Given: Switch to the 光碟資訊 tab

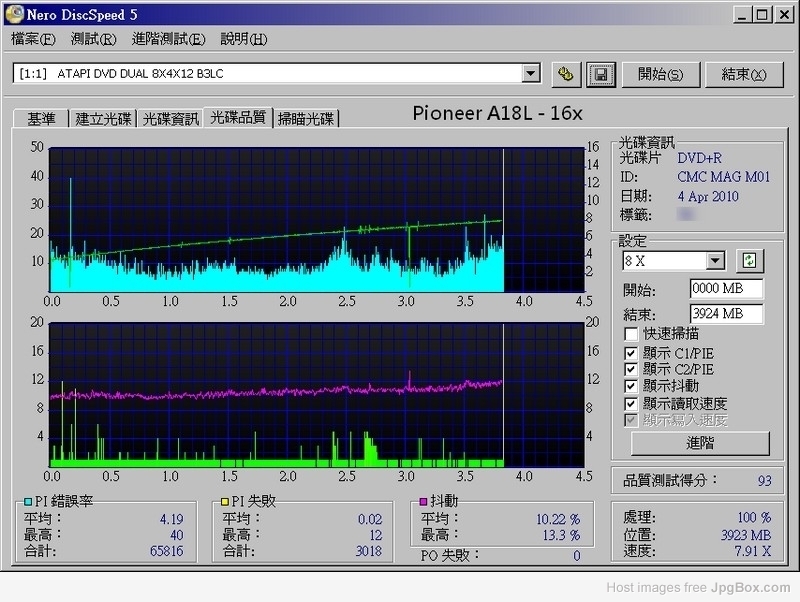Looking at the screenshot, I should (170, 118).
